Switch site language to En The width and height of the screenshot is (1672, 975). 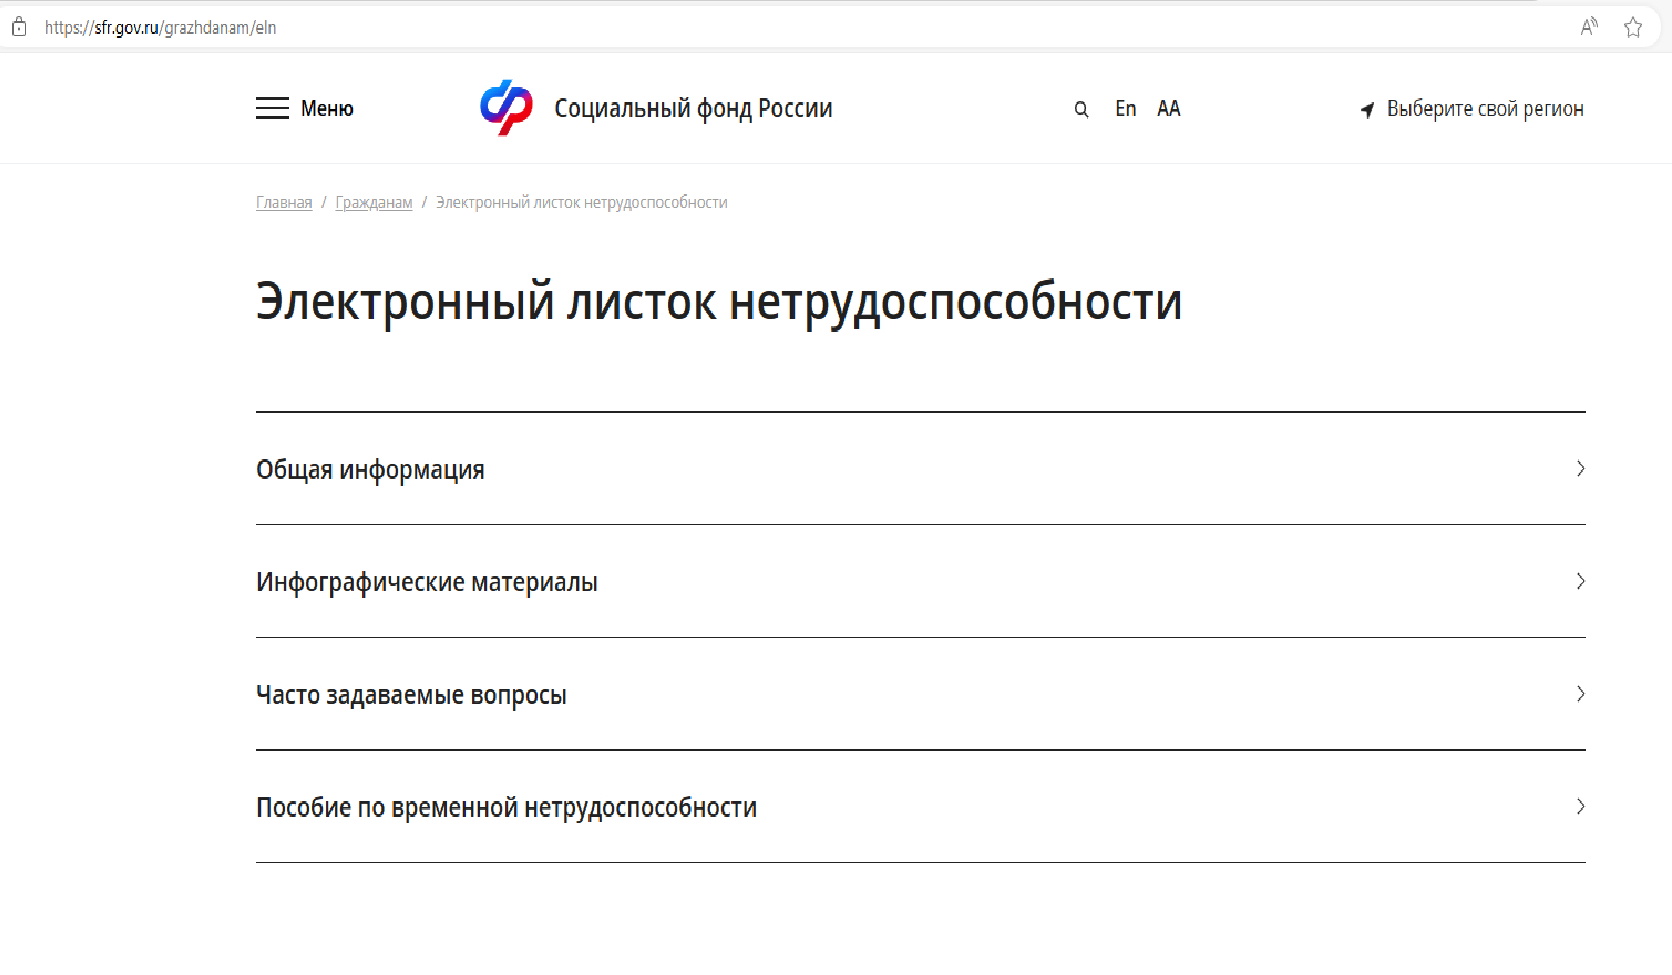[1126, 108]
